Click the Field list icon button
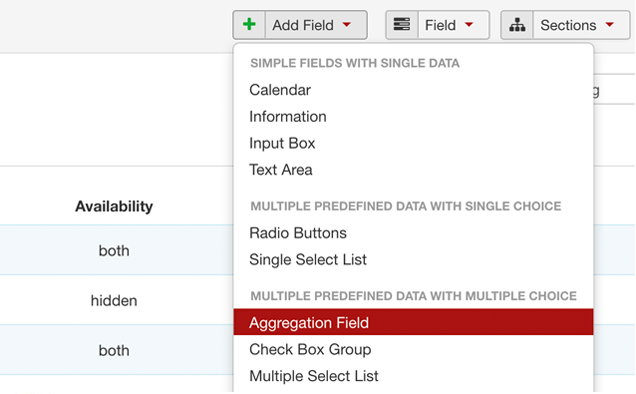This screenshot has height=394, width=636. [402, 25]
